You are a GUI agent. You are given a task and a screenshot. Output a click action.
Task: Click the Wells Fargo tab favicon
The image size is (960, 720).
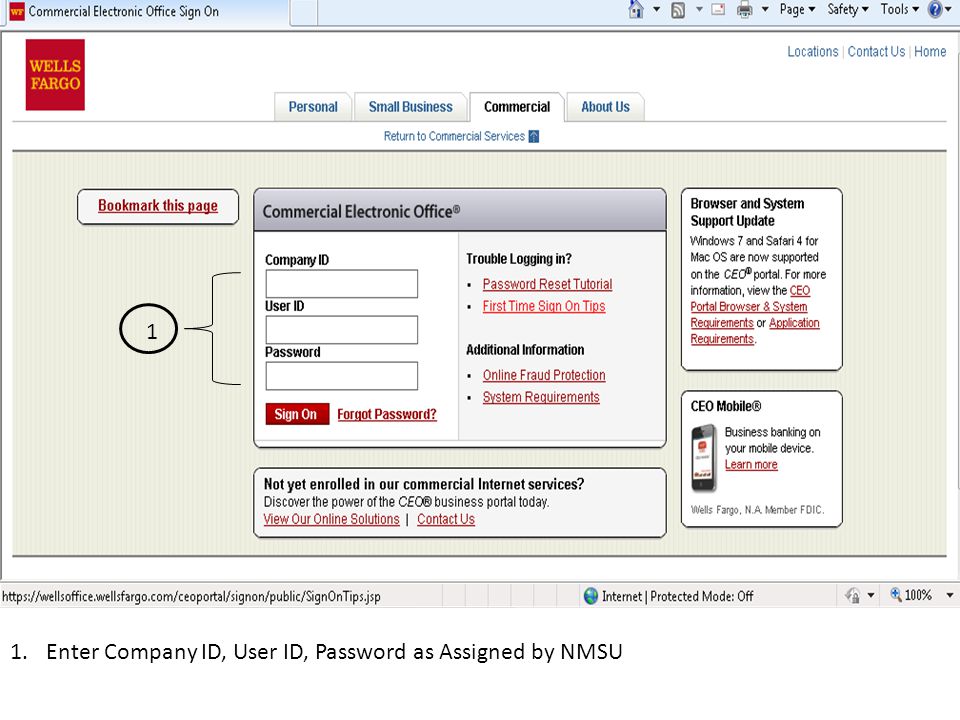[17, 11]
